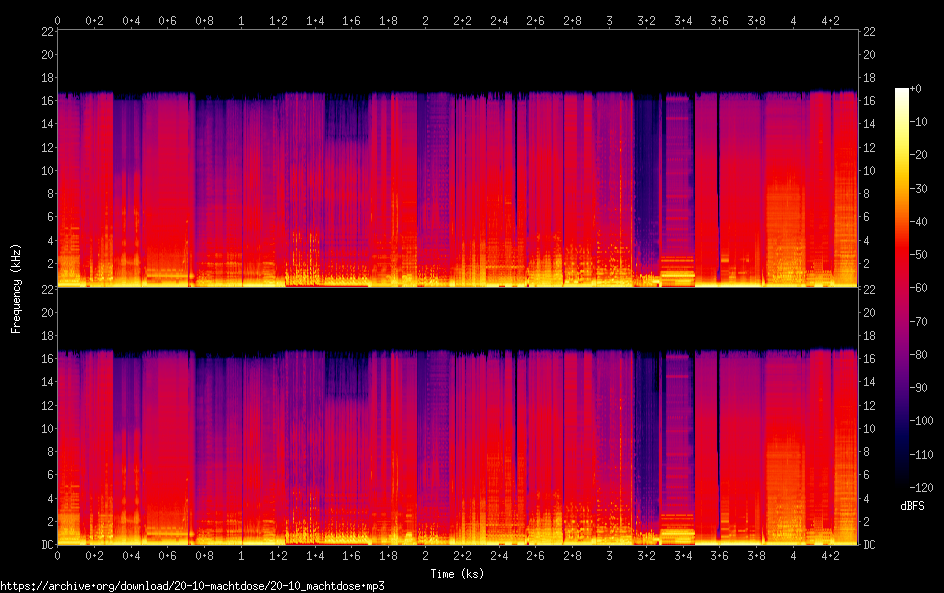The width and height of the screenshot is (944, 593).
Task: Click the "dBFS" label under the color scale
Action: tap(912, 506)
